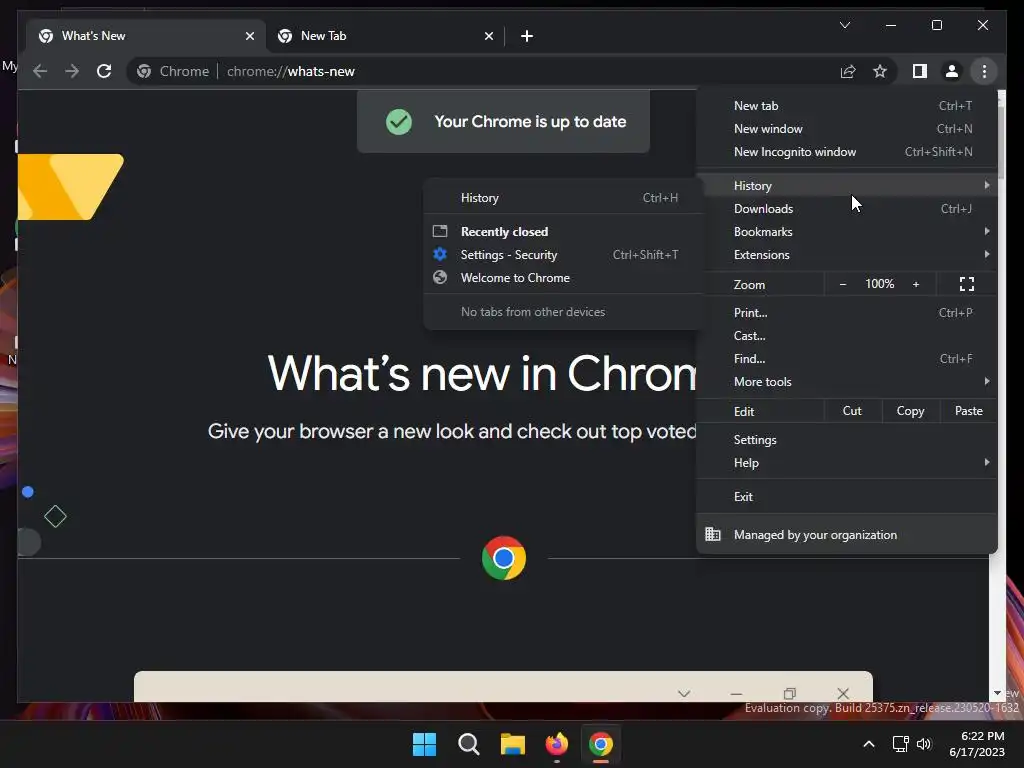Open full History in the submenu
The width and height of the screenshot is (1024, 768).
[x=563, y=198]
